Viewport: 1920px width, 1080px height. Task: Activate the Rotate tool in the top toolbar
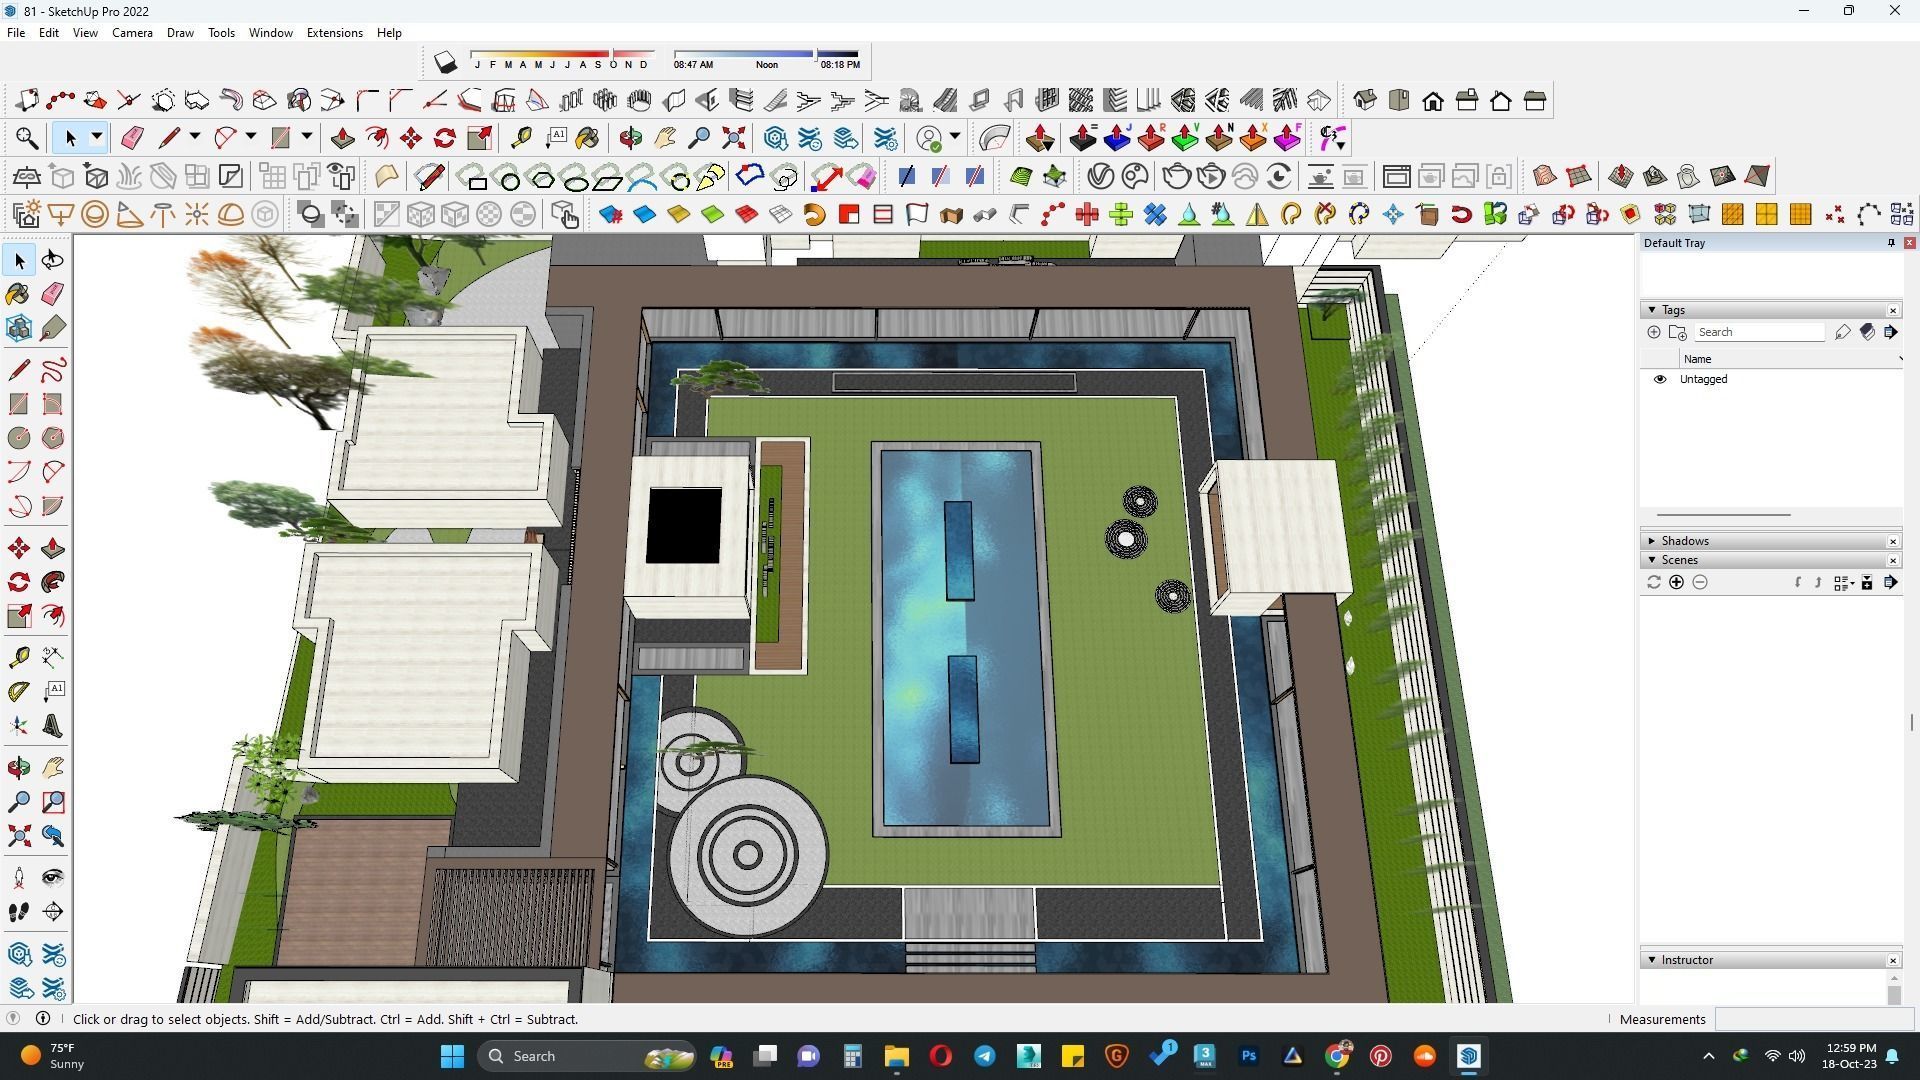pos(445,138)
